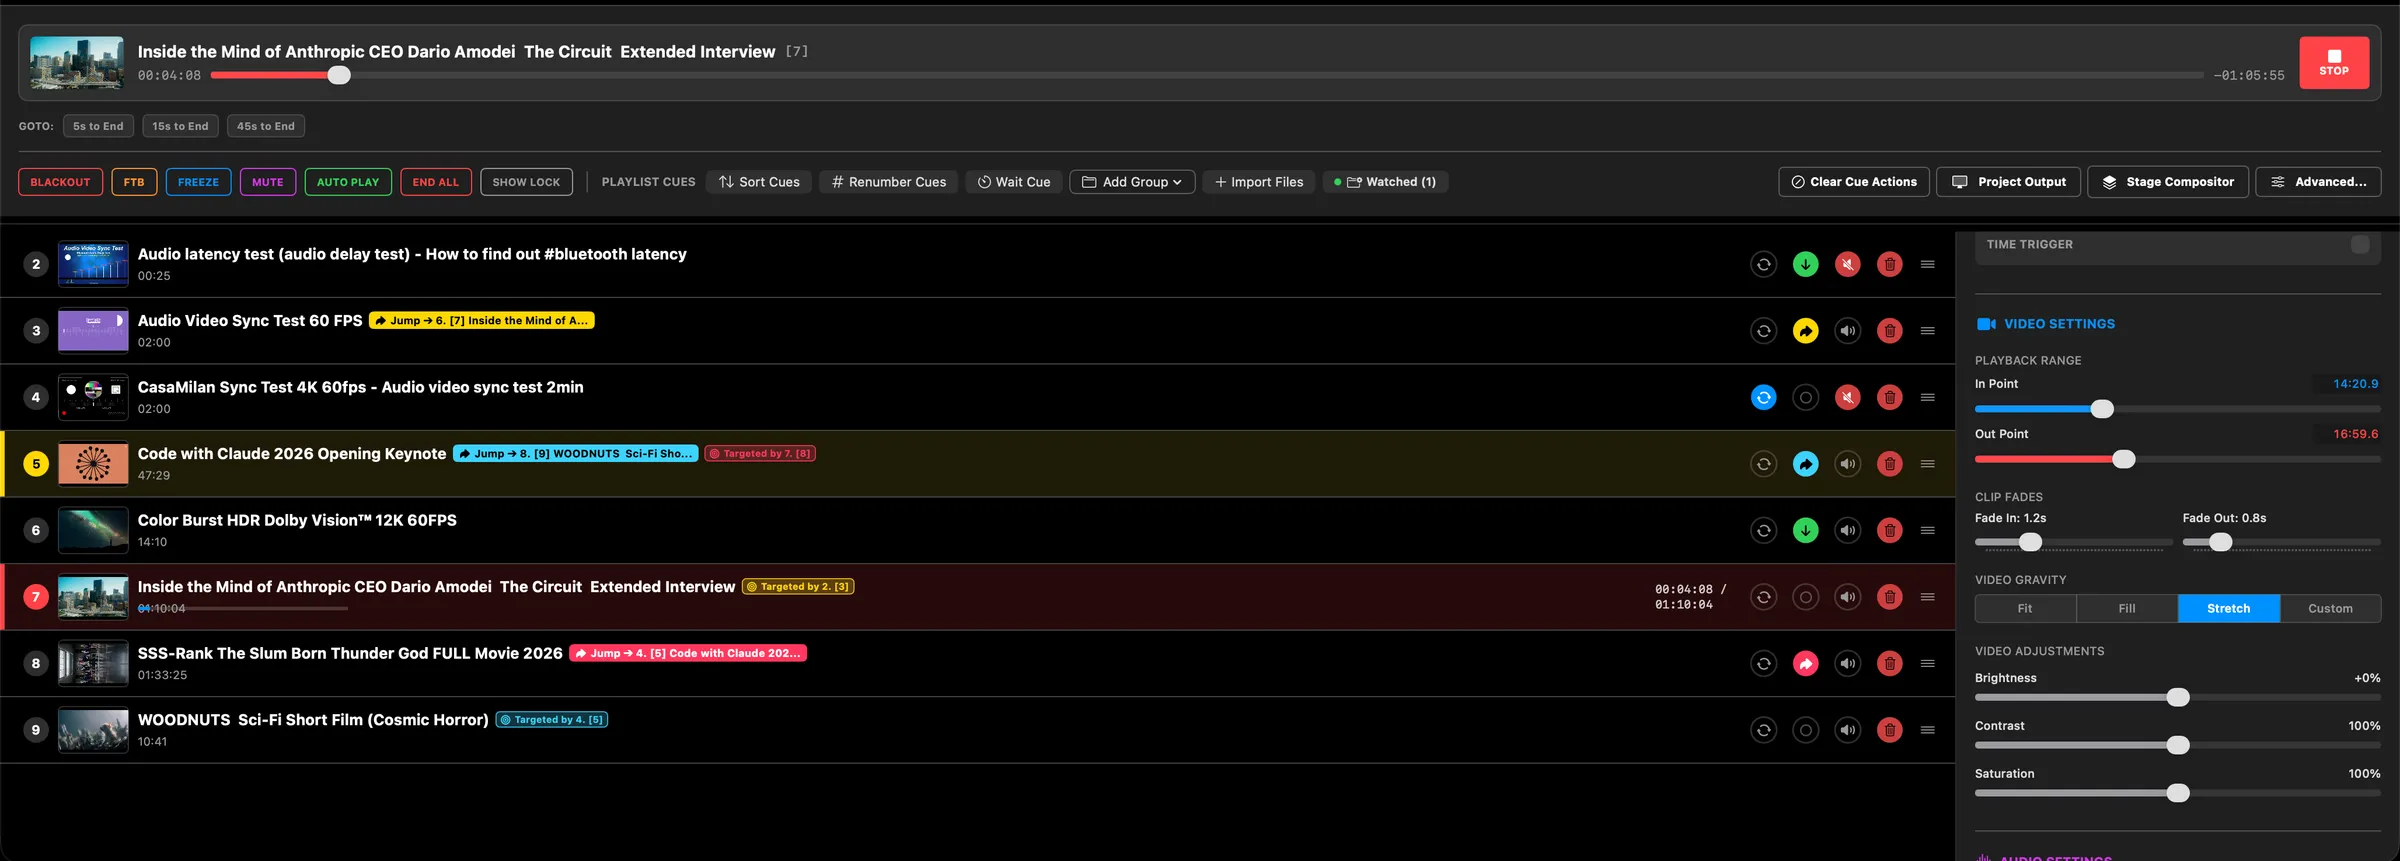Select Fit video gravity
2400x861 pixels.
[x=2025, y=608]
